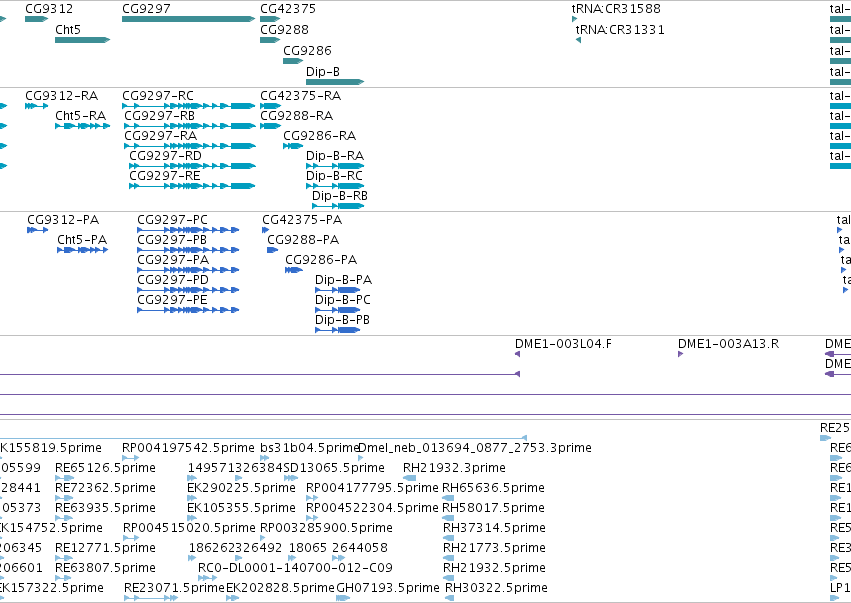851x603 pixels.
Task: Select protein Dip-B-PB
Action: [x=338, y=331]
